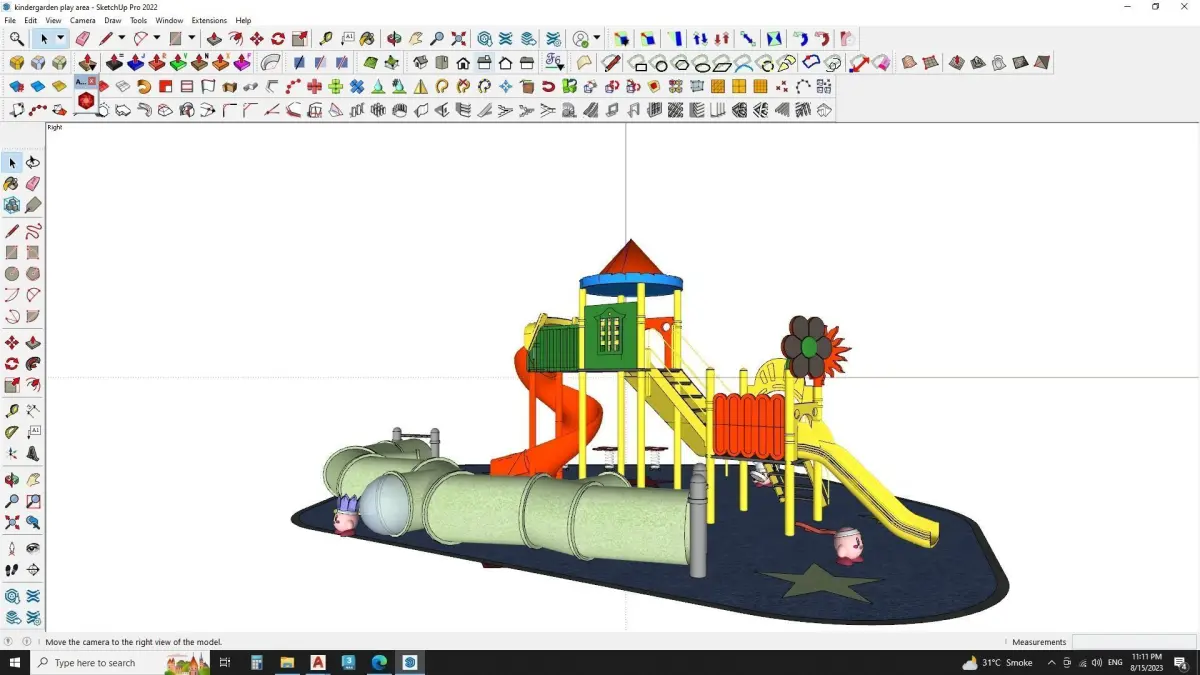Activate the Walk footprints tool

[12, 569]
